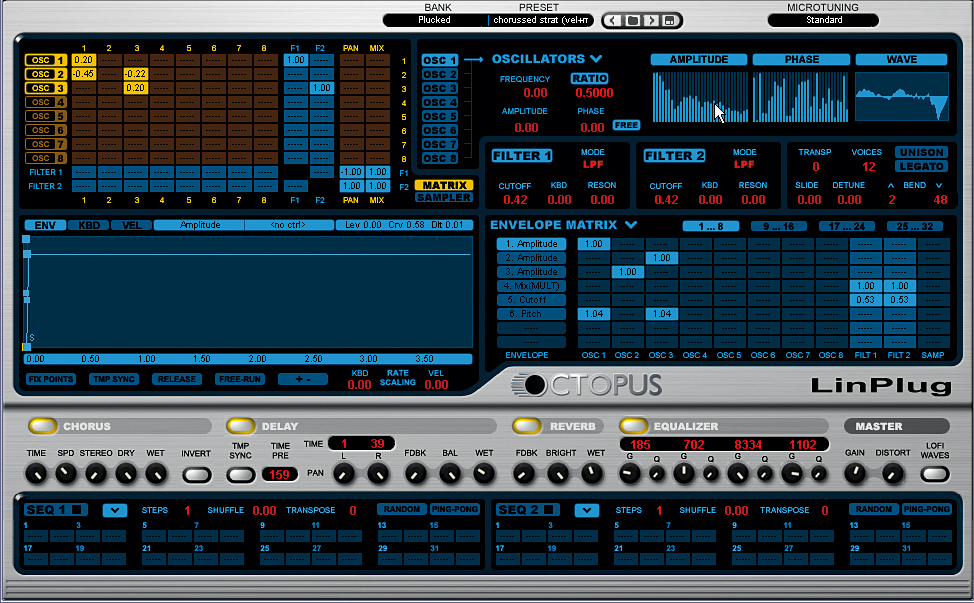Click the bend up value 2
Image resolution: width=974 pixels, height=603 pixels.
coord(891,200)
